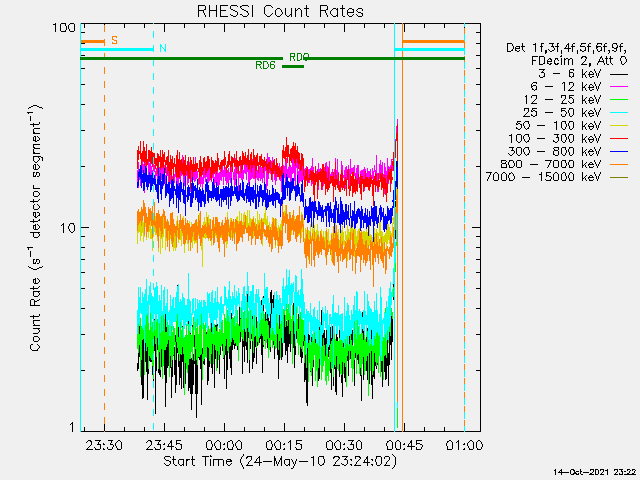This screenshot has height=480, width=640.
Task: Click the green RD6 flag label
Action: (265, 66)
